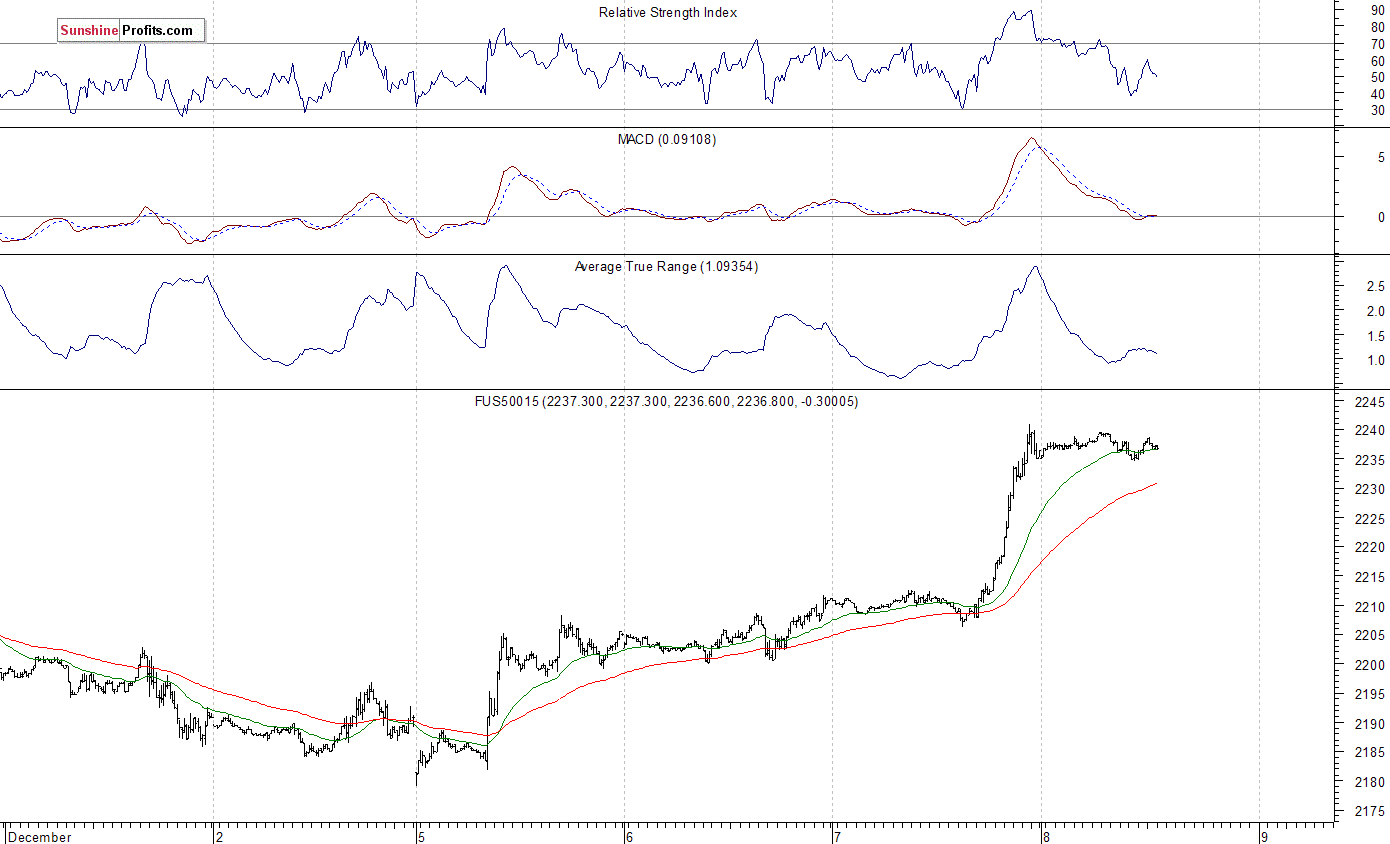Select the FUS50015 price chart title
The width and height of the screenshot is (1390, 844).
pyautogui.click(x=666, y=402)
